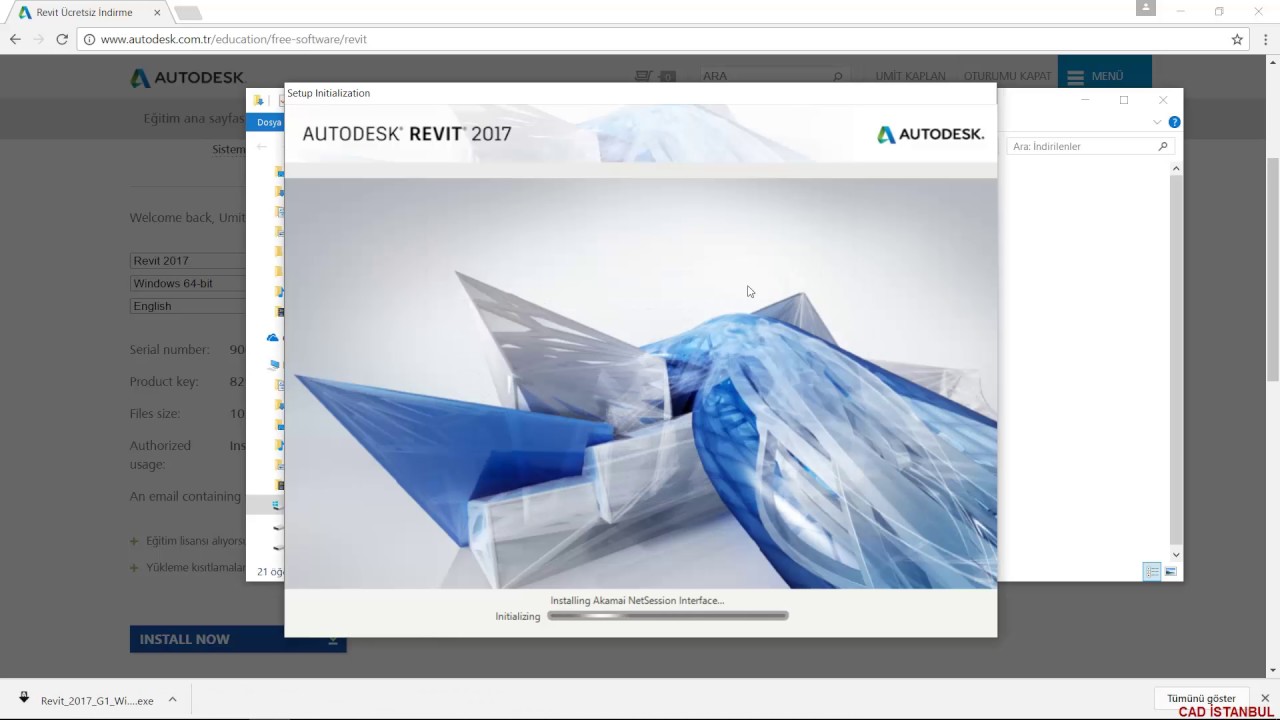Screen dimensions: 1280x720
Task: Open a new browser tab
Action: [x=188, y=13]
